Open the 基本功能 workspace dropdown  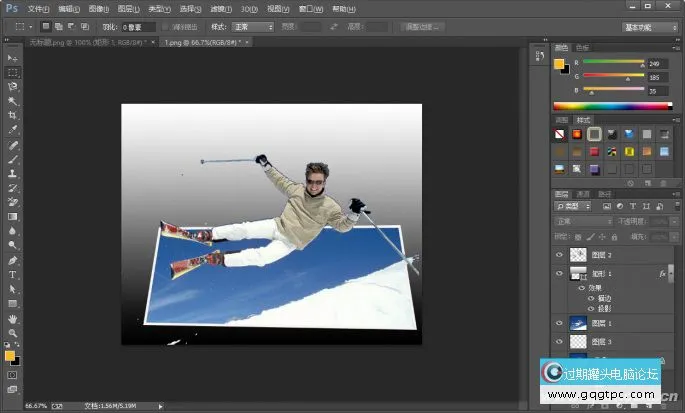[x=648, y=26]
